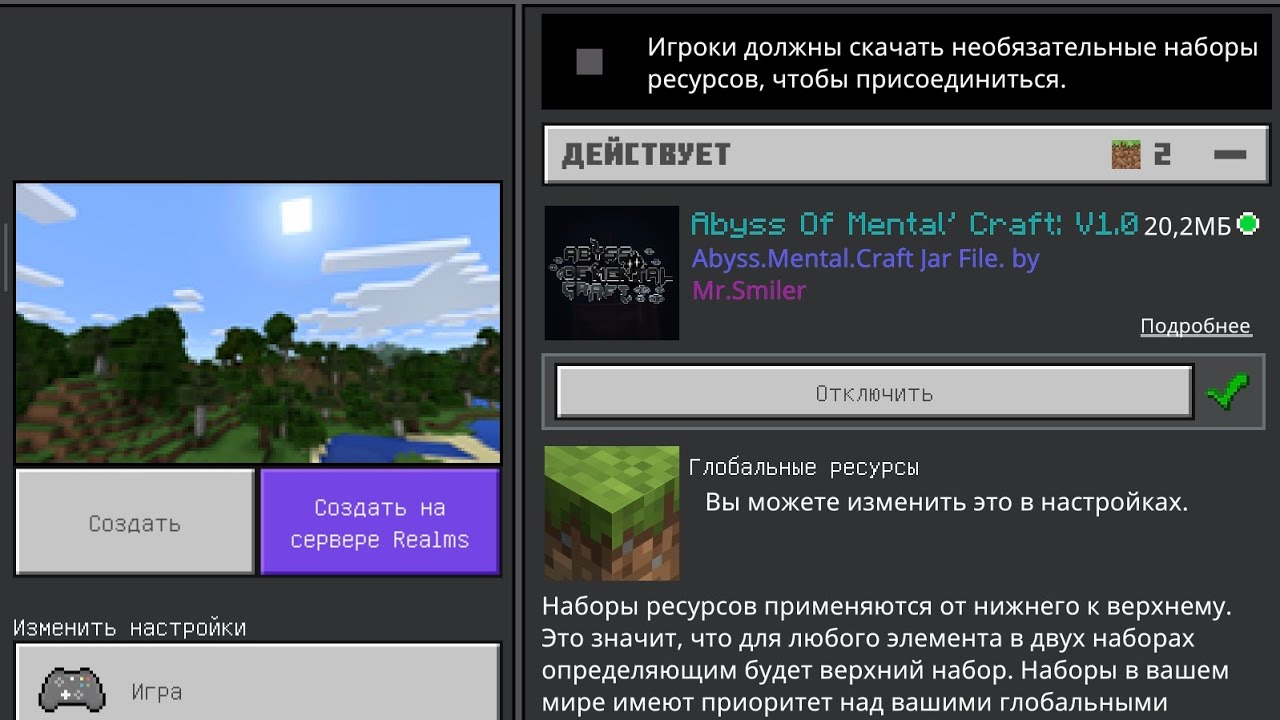1280x720 pixels.
Task: Choose Создать на сервере Realms
Action: point(380,522)
